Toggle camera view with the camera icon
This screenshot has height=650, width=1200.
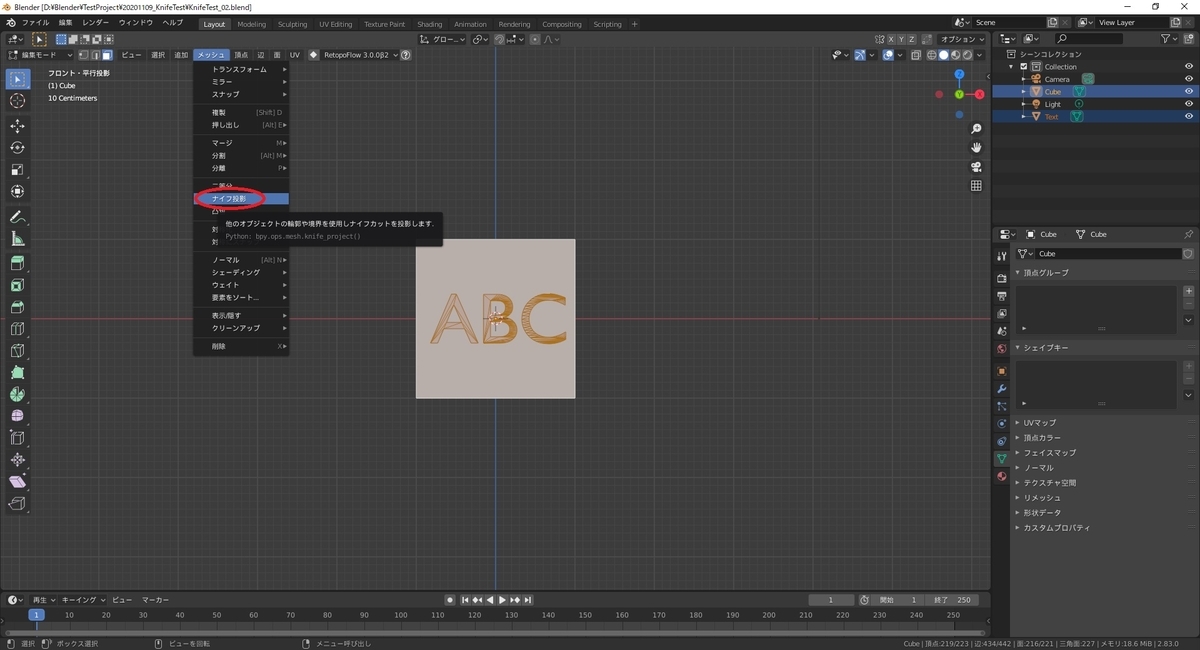(976, 167)
